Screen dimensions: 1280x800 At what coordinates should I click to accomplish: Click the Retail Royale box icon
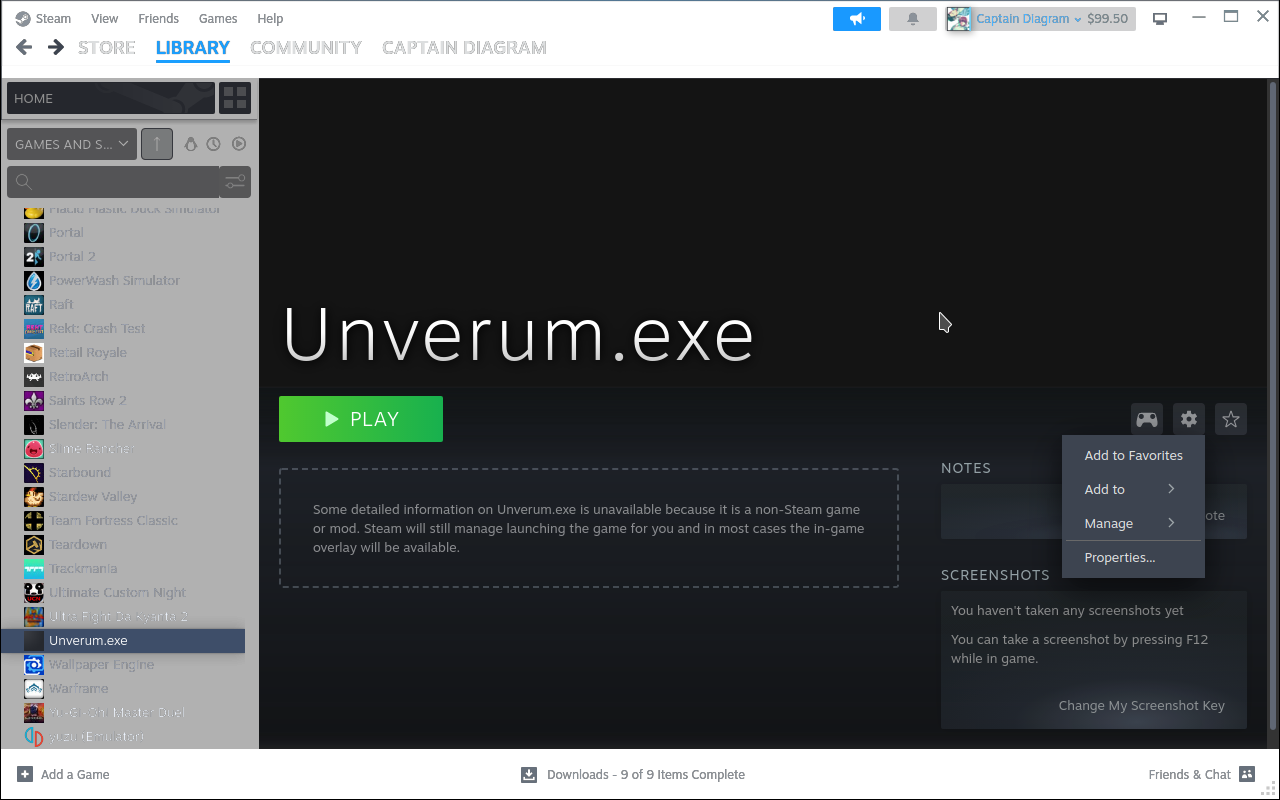[x=34, y=352]
